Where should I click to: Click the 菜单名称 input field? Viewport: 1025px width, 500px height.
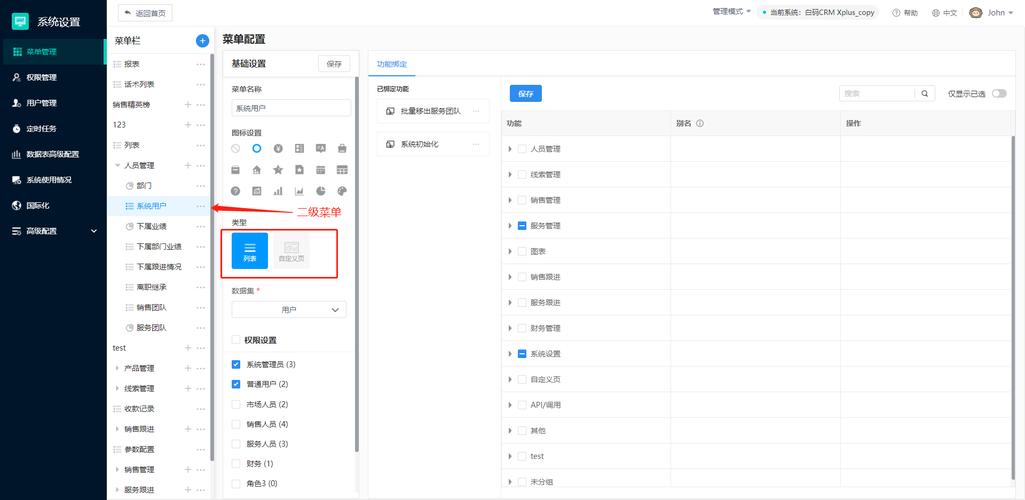tap(291, 108)
